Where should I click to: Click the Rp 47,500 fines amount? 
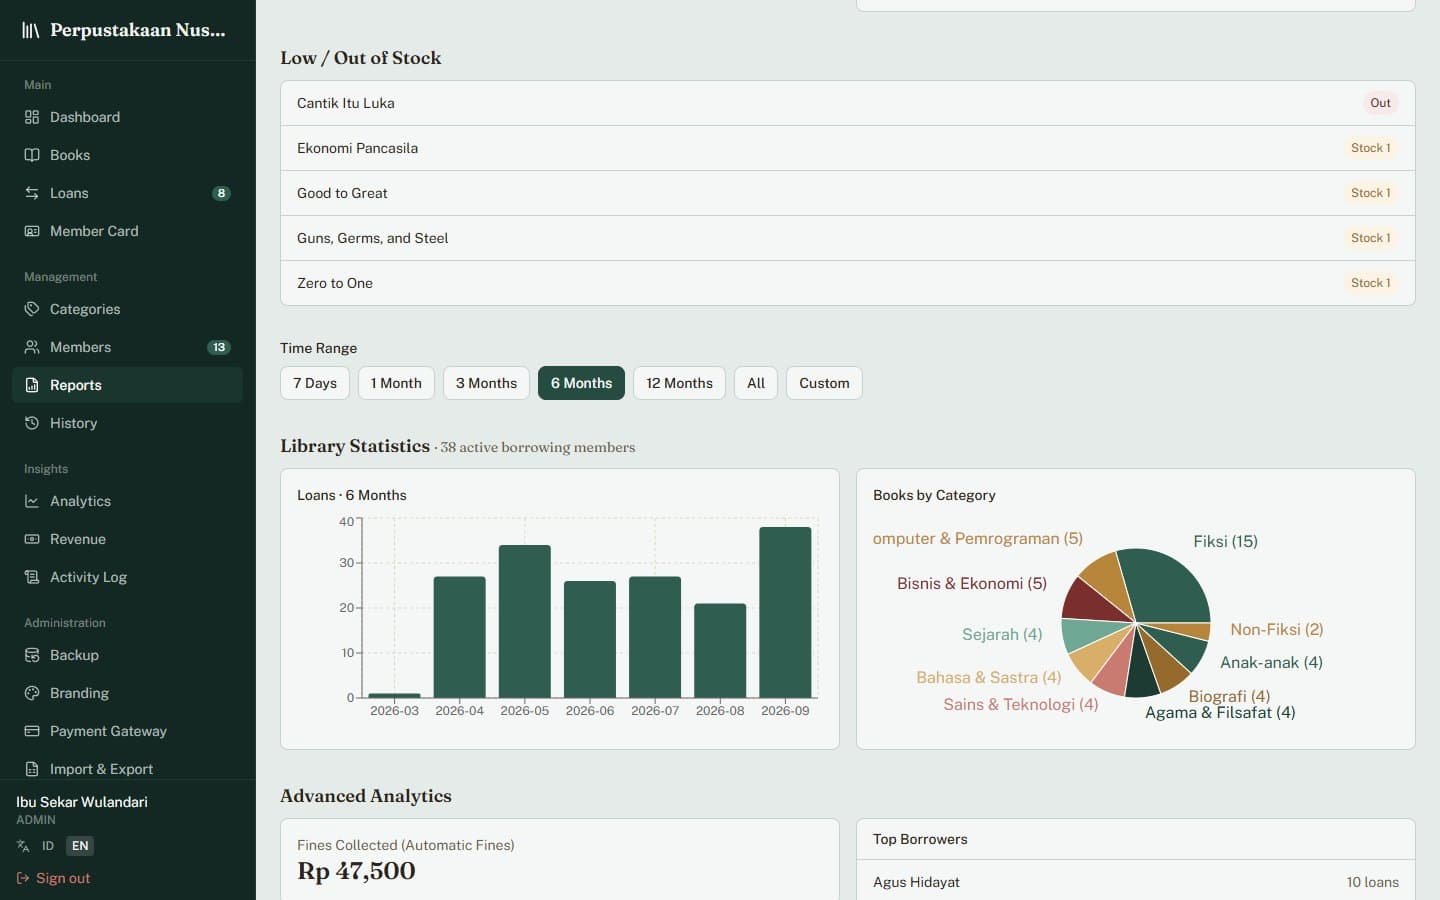[x=356, y=871]
